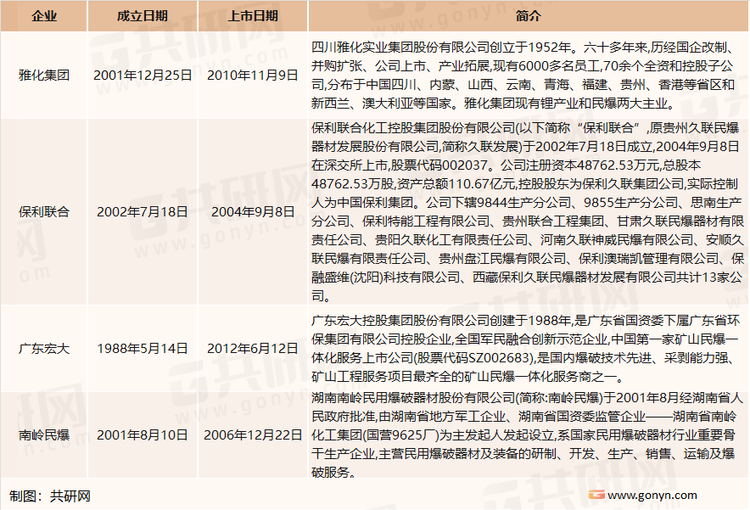
Task: Click the 保利联合 introduction paragraph
Action: click(528, 211)
